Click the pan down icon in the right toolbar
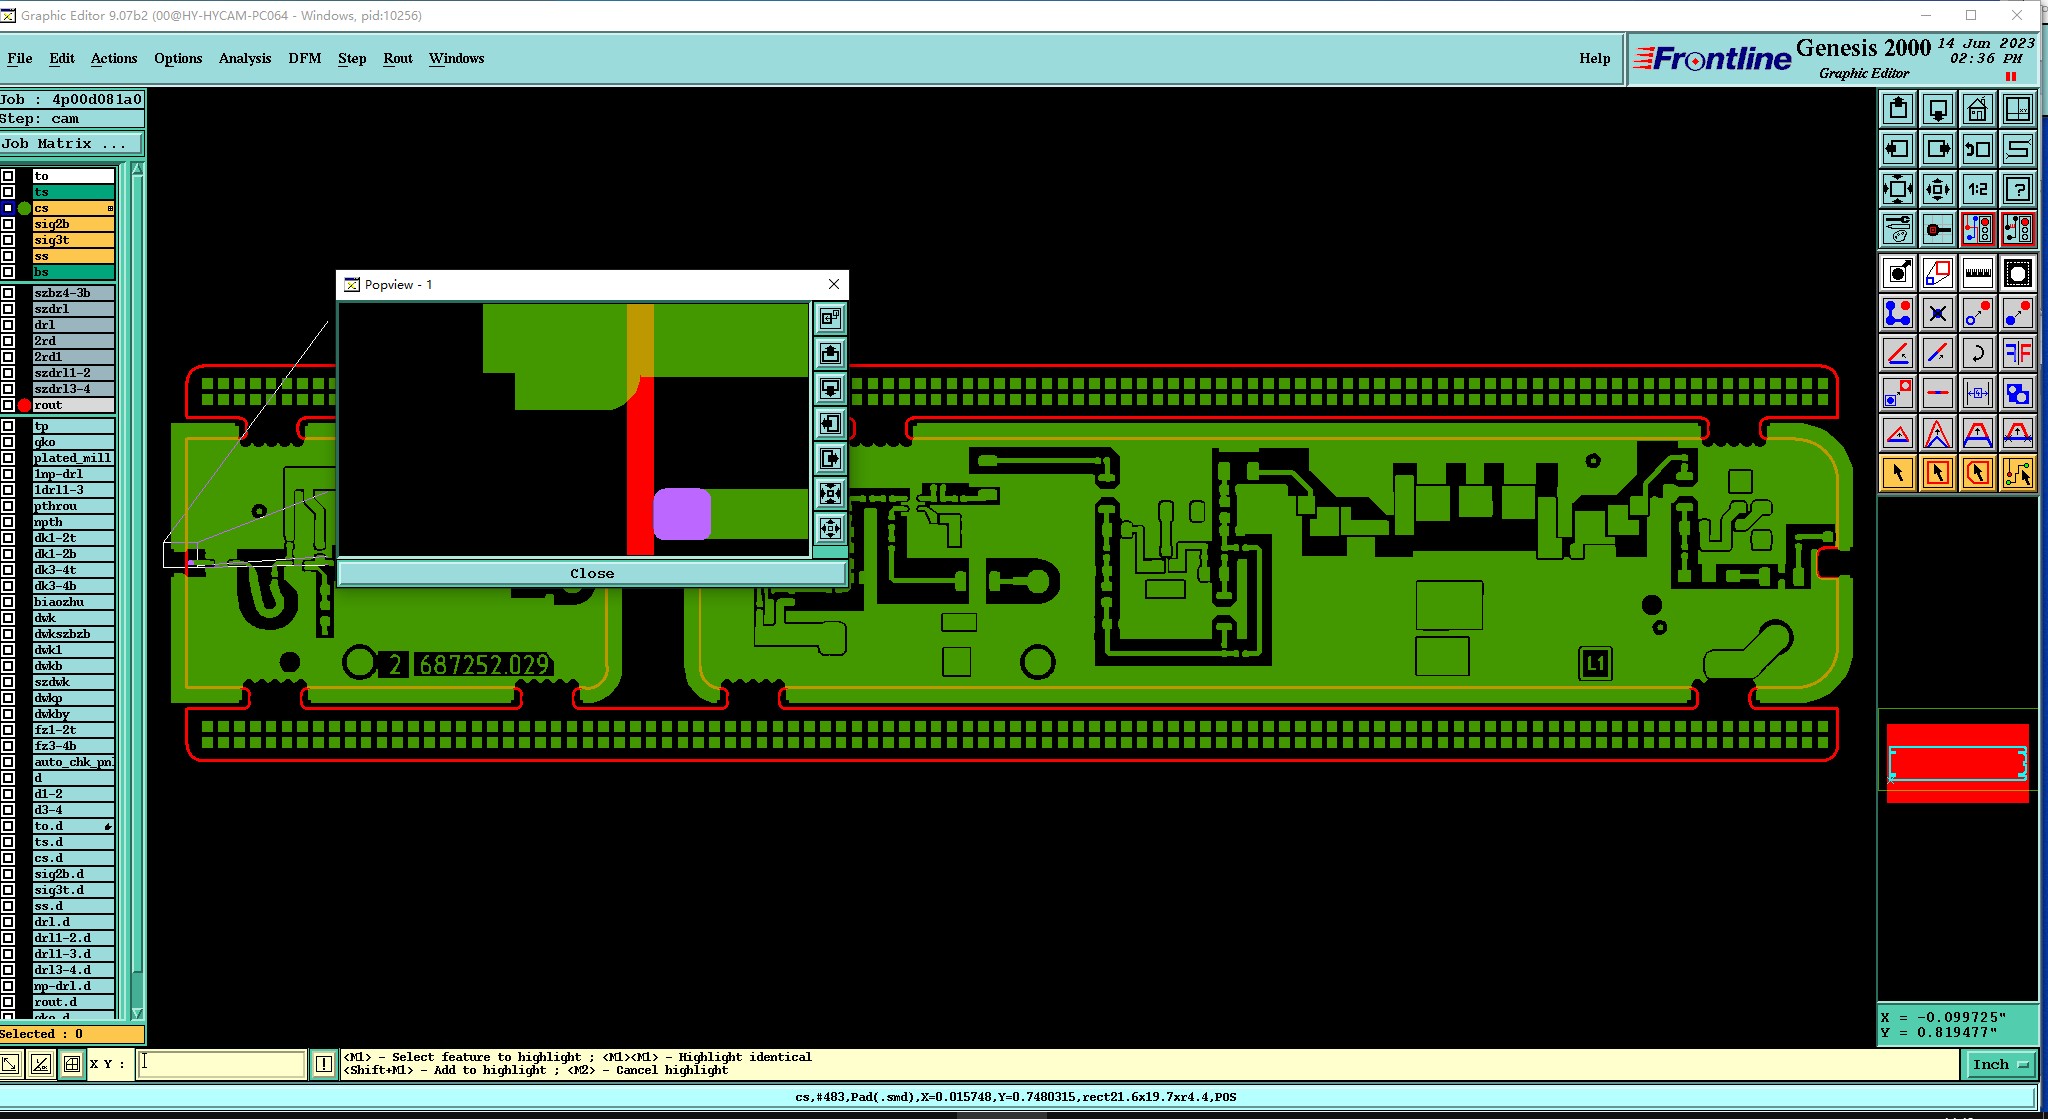This screenshot has height=1119, width=2048. click(x=1937, y=109)
